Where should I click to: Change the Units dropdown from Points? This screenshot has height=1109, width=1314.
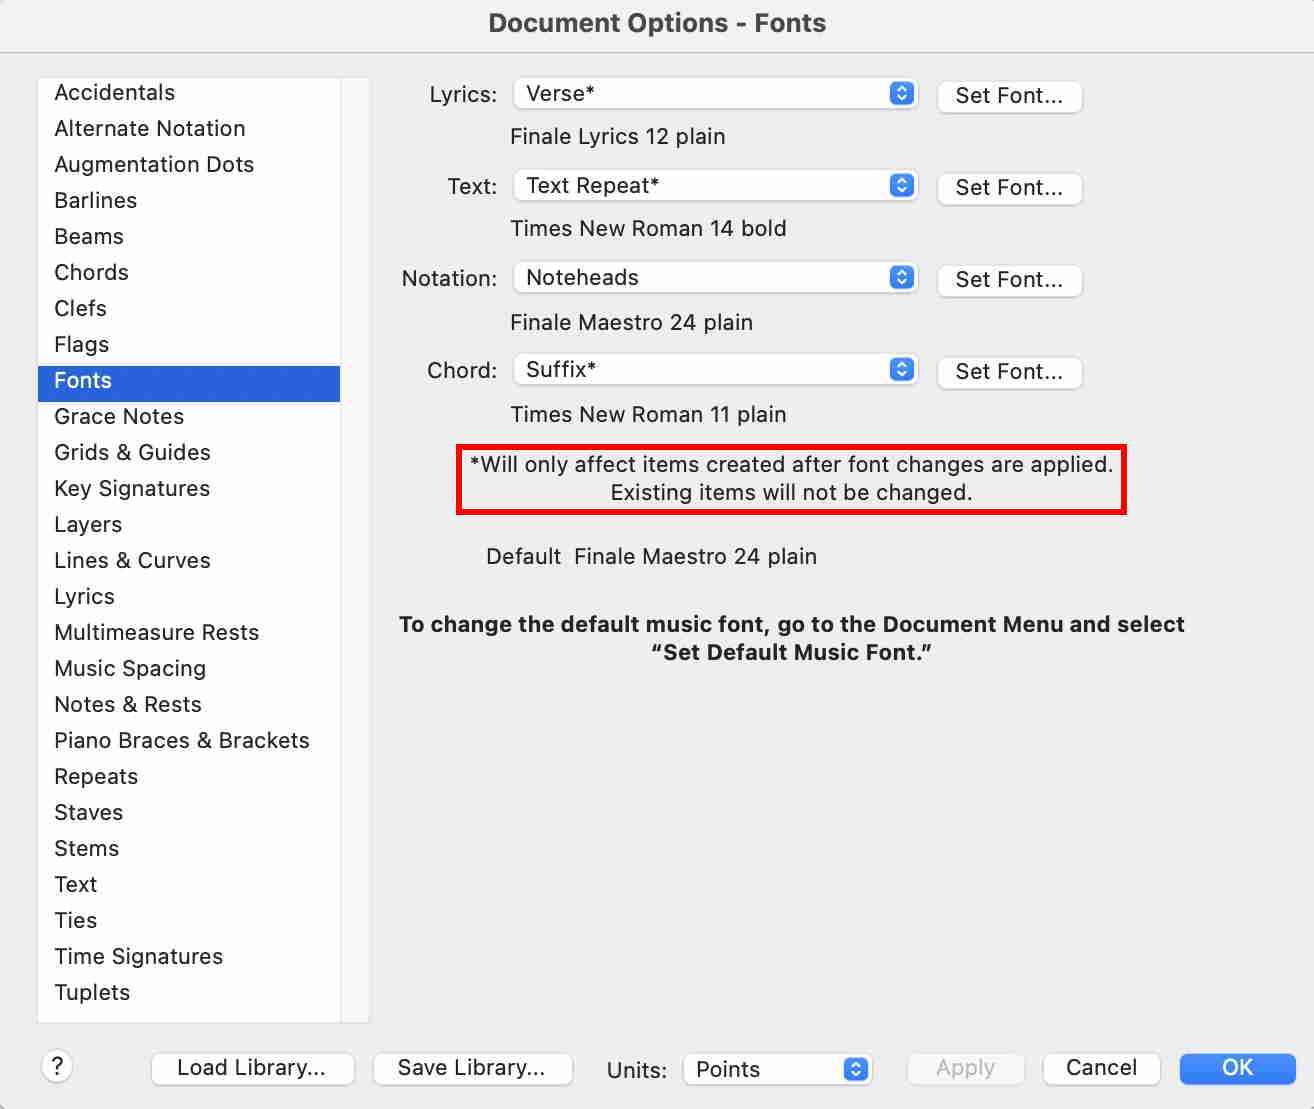[777, 1069]
